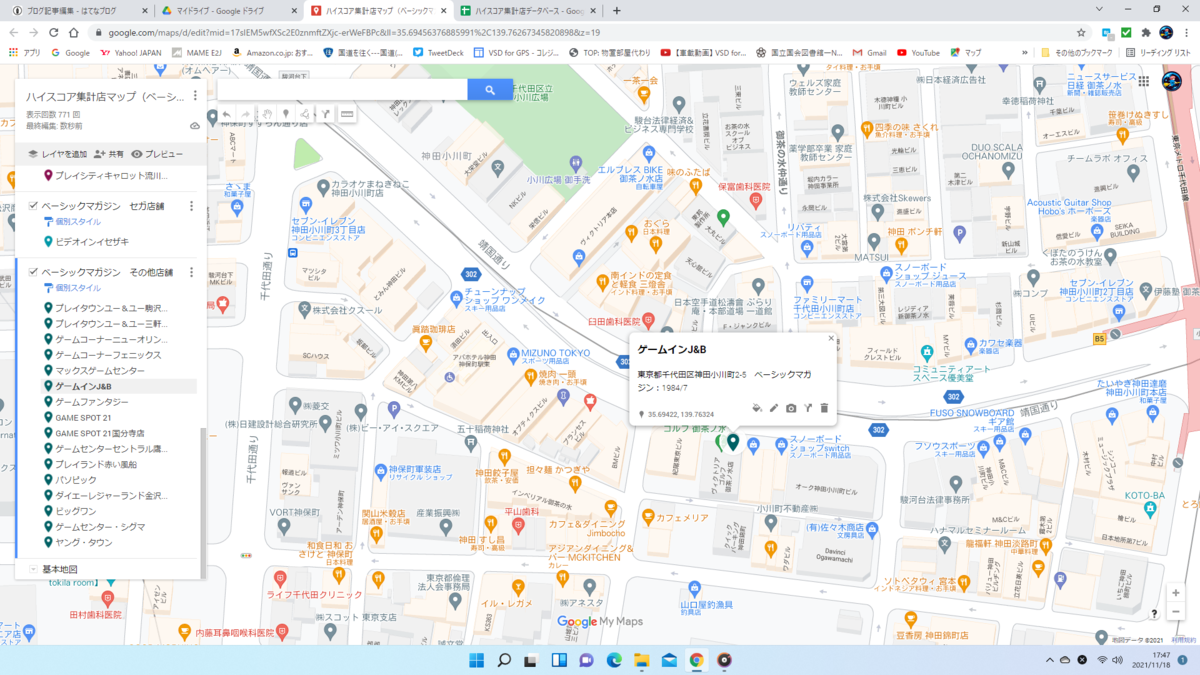Screen dimensions: 1200x675
Task: Open the TweetDeck bookmark
Action: tap(439, 53)
